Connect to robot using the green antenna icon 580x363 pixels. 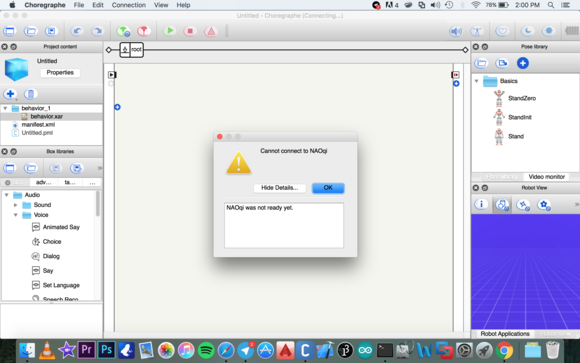(123, 31)
